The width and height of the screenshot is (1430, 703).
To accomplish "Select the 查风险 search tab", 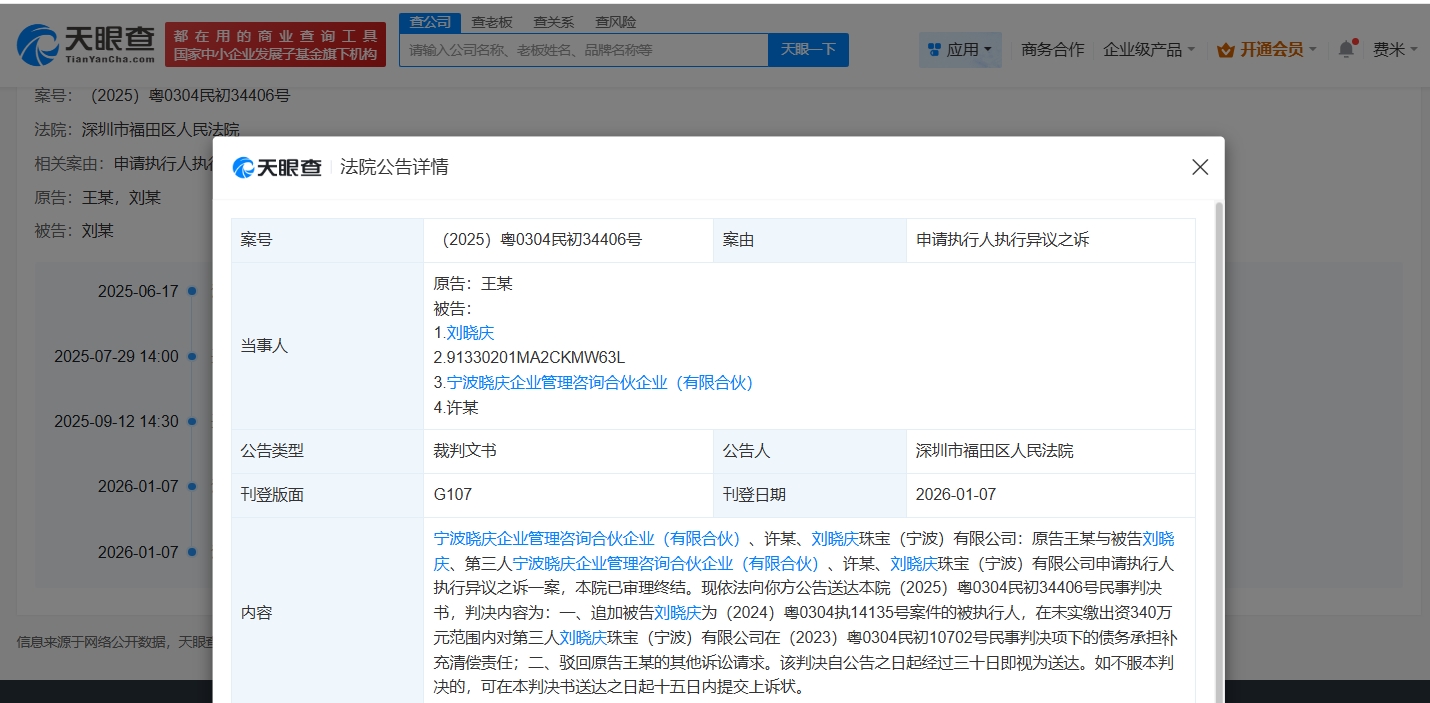I will coord(615,22).
